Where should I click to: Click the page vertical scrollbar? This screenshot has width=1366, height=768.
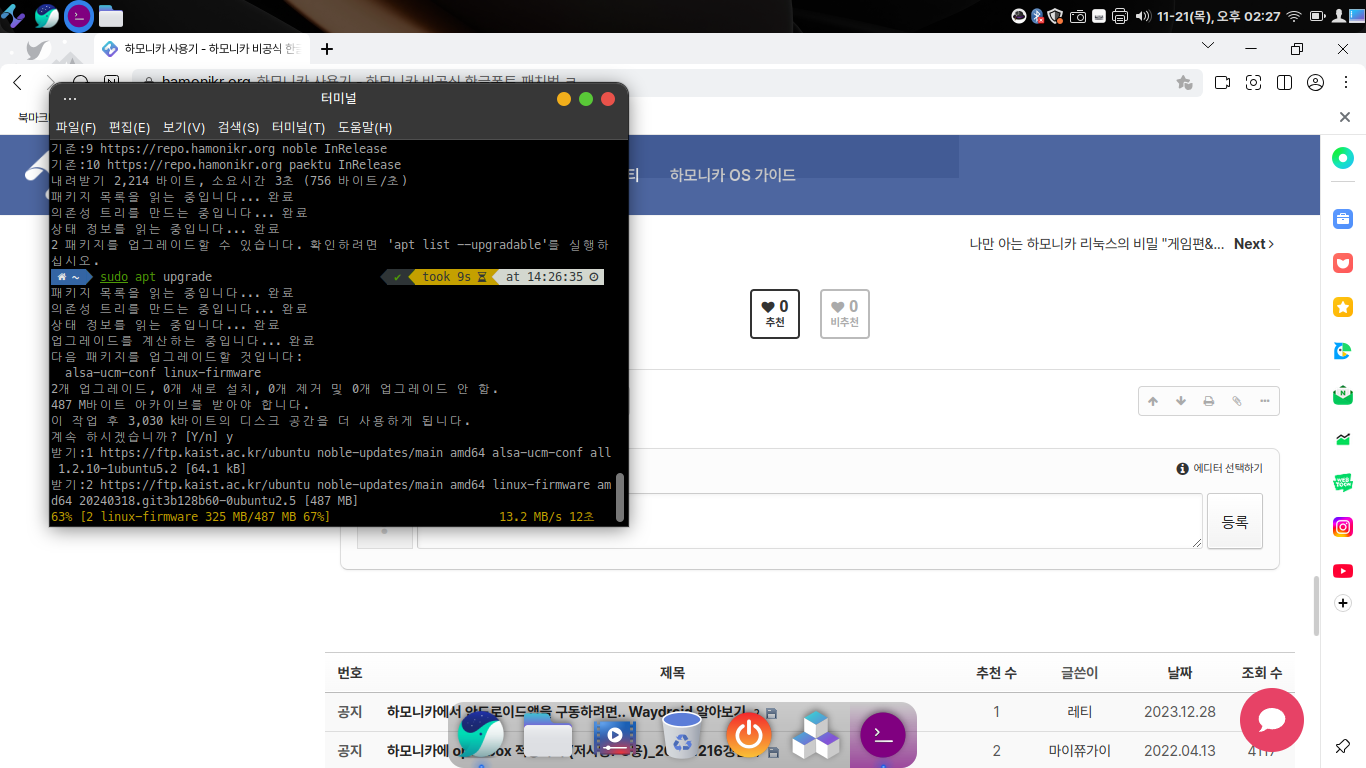click(1317, 605)
